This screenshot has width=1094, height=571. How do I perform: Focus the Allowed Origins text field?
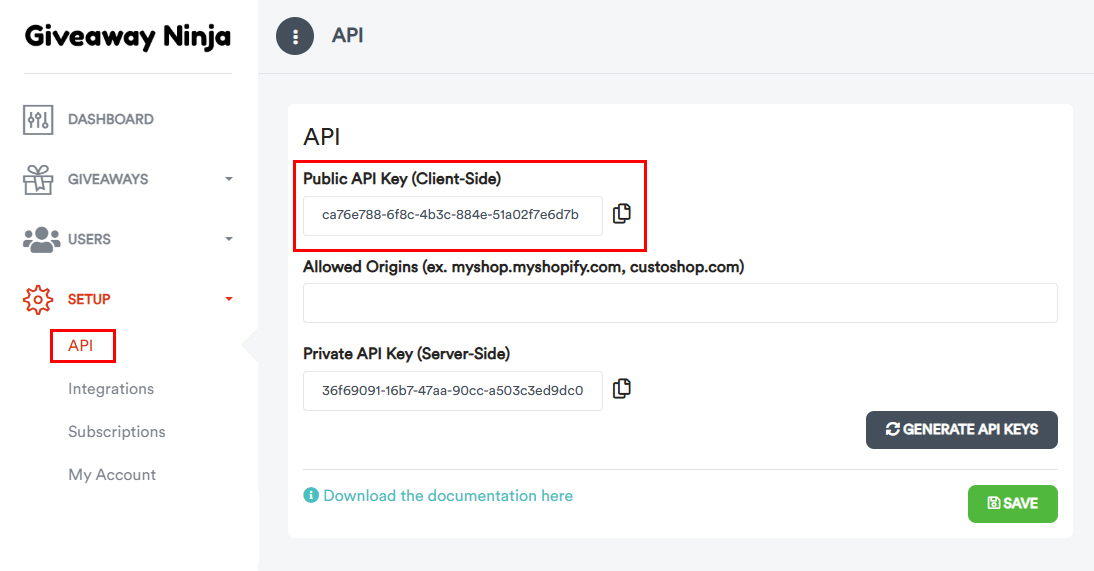[x=680, y=303]
